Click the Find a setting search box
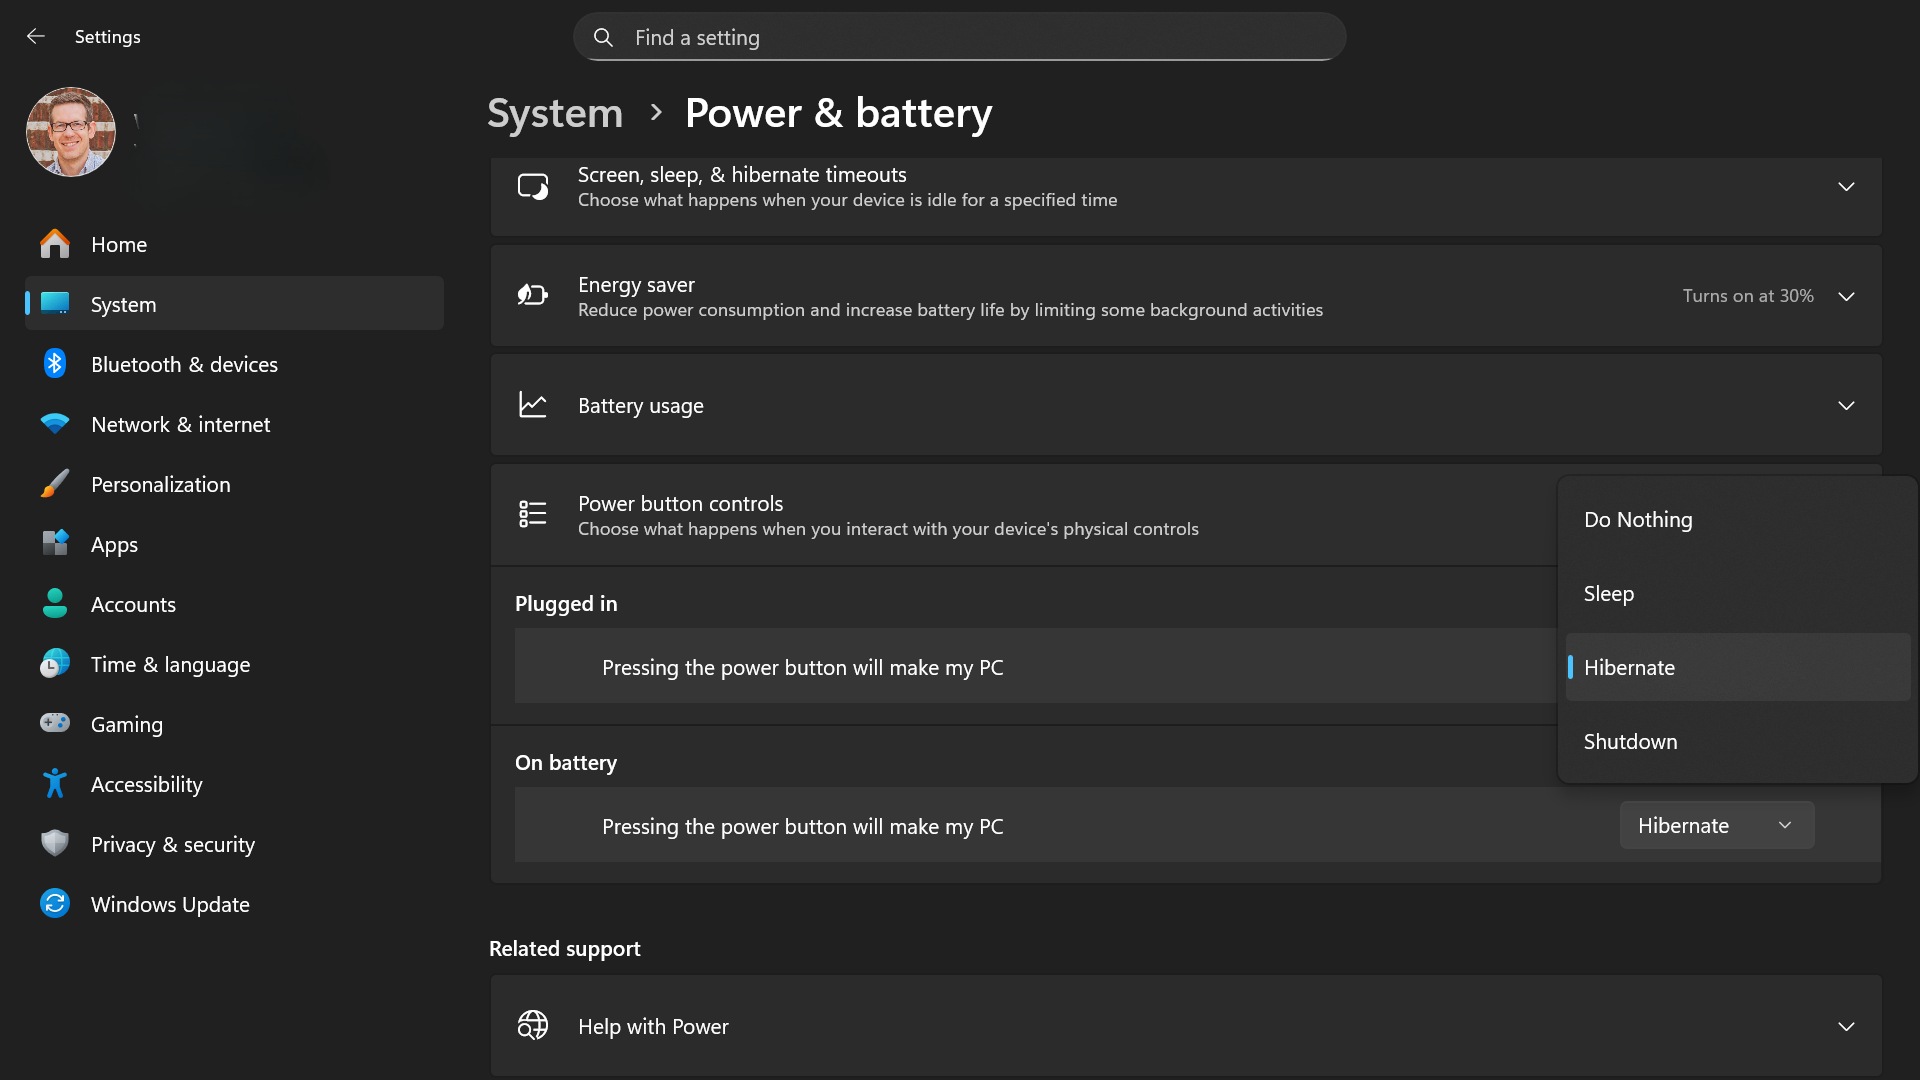Screen dimensions: 1920x1080 pos(960,38)
